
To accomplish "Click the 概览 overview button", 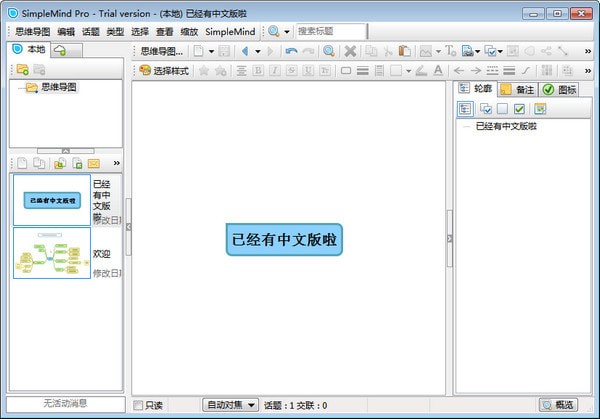I will 558,405.
